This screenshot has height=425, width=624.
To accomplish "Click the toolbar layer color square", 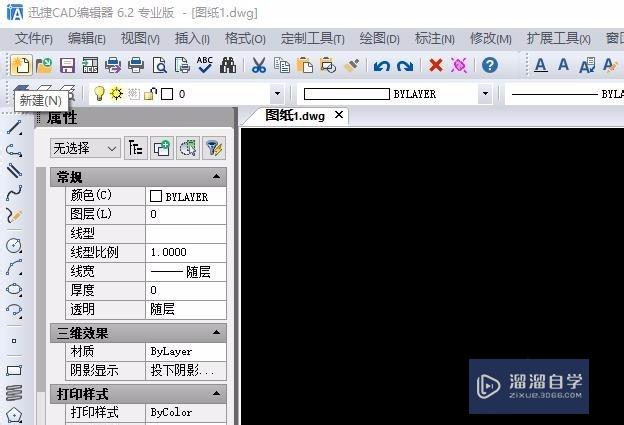I will tap(167, 94).
